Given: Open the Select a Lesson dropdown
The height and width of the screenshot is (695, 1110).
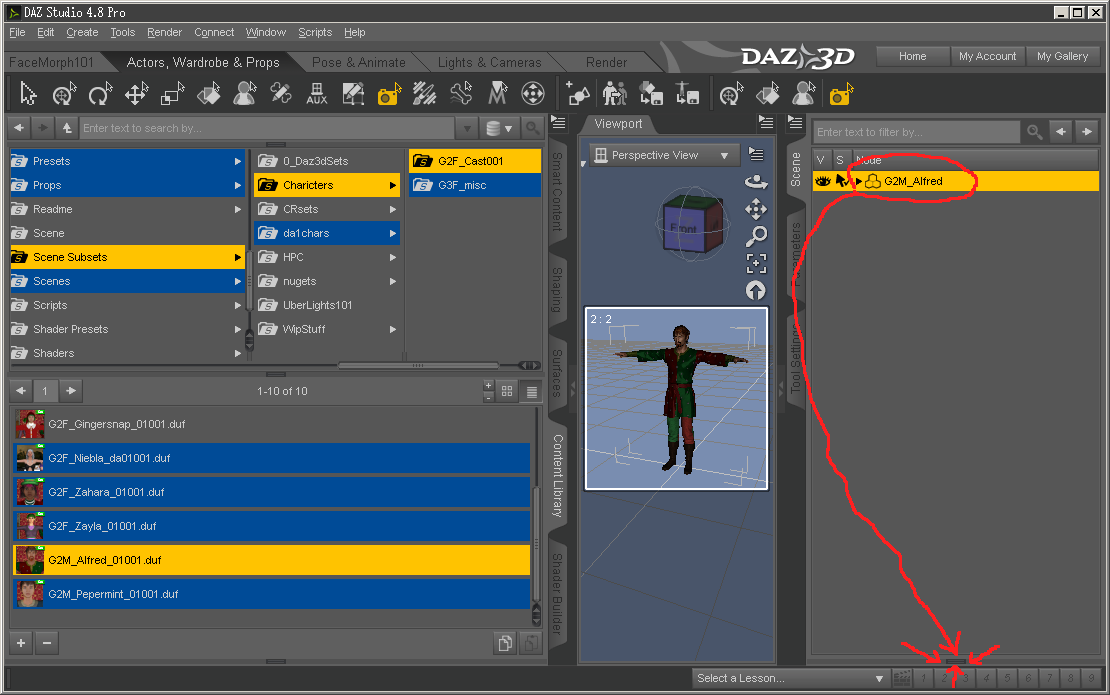Looking at the screenshot, I should pyautogui.click(x=789, y=678).
